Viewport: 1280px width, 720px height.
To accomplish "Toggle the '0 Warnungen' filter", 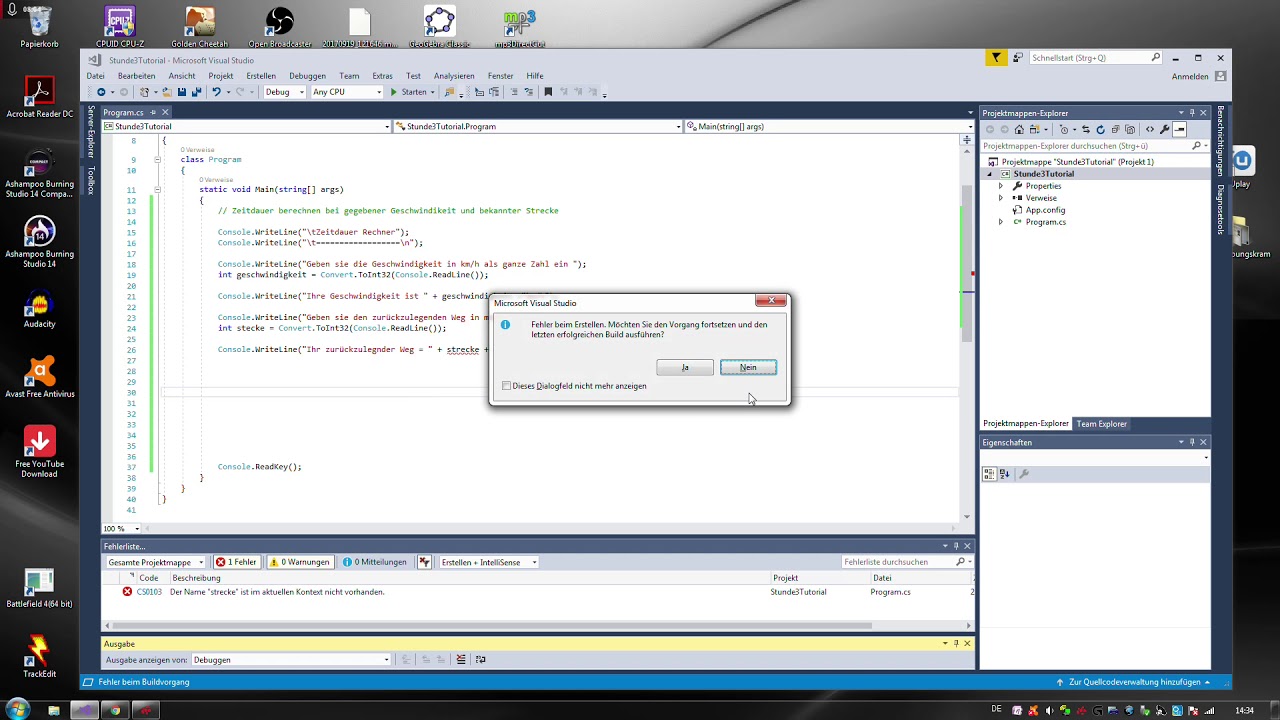I will click(x=298, y=562).
